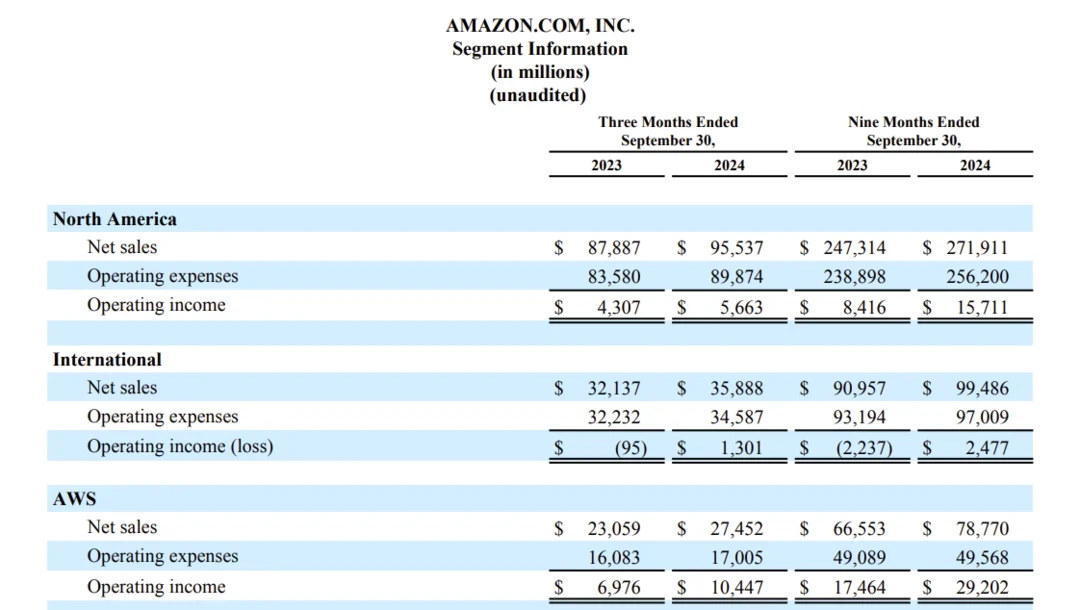Click the North America section header
Image resolution: width=1080 pixels, height=610 pixels.
(x=115, y=219)
